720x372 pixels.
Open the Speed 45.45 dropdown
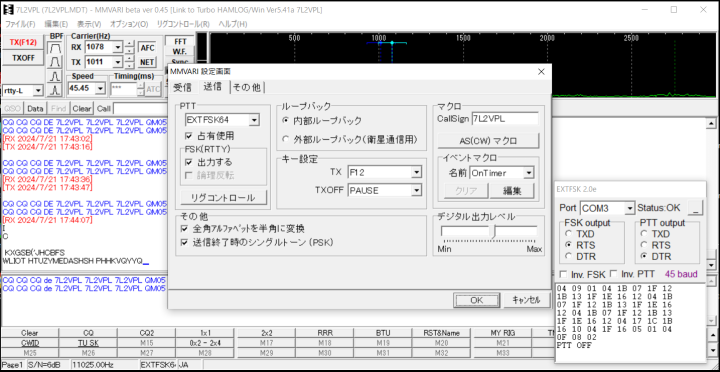tap(101, 88)
